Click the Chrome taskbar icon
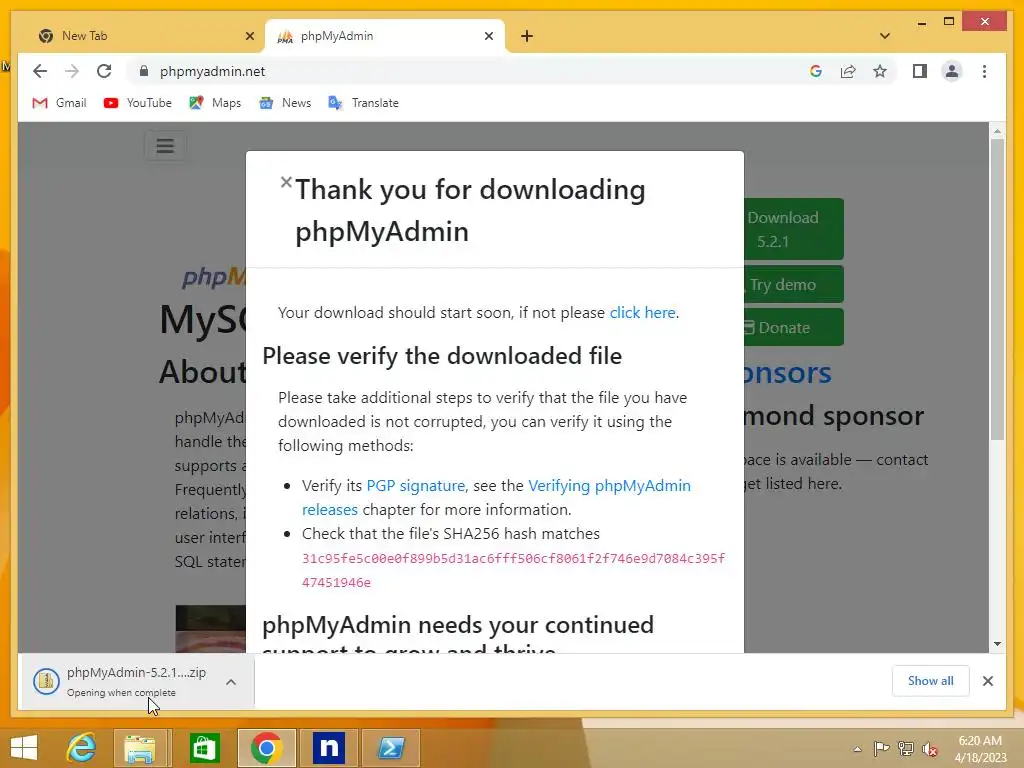 click(x=266, y=748)
